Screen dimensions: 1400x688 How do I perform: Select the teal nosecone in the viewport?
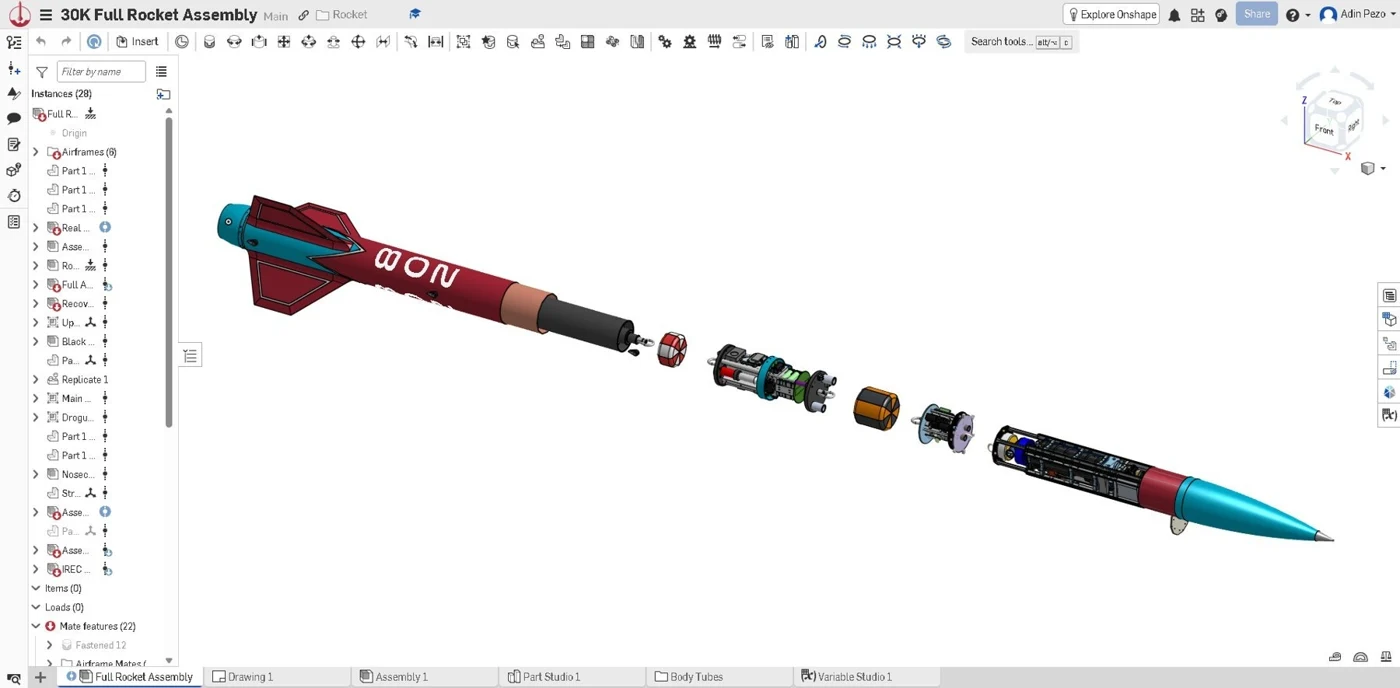click(1250, 508)
